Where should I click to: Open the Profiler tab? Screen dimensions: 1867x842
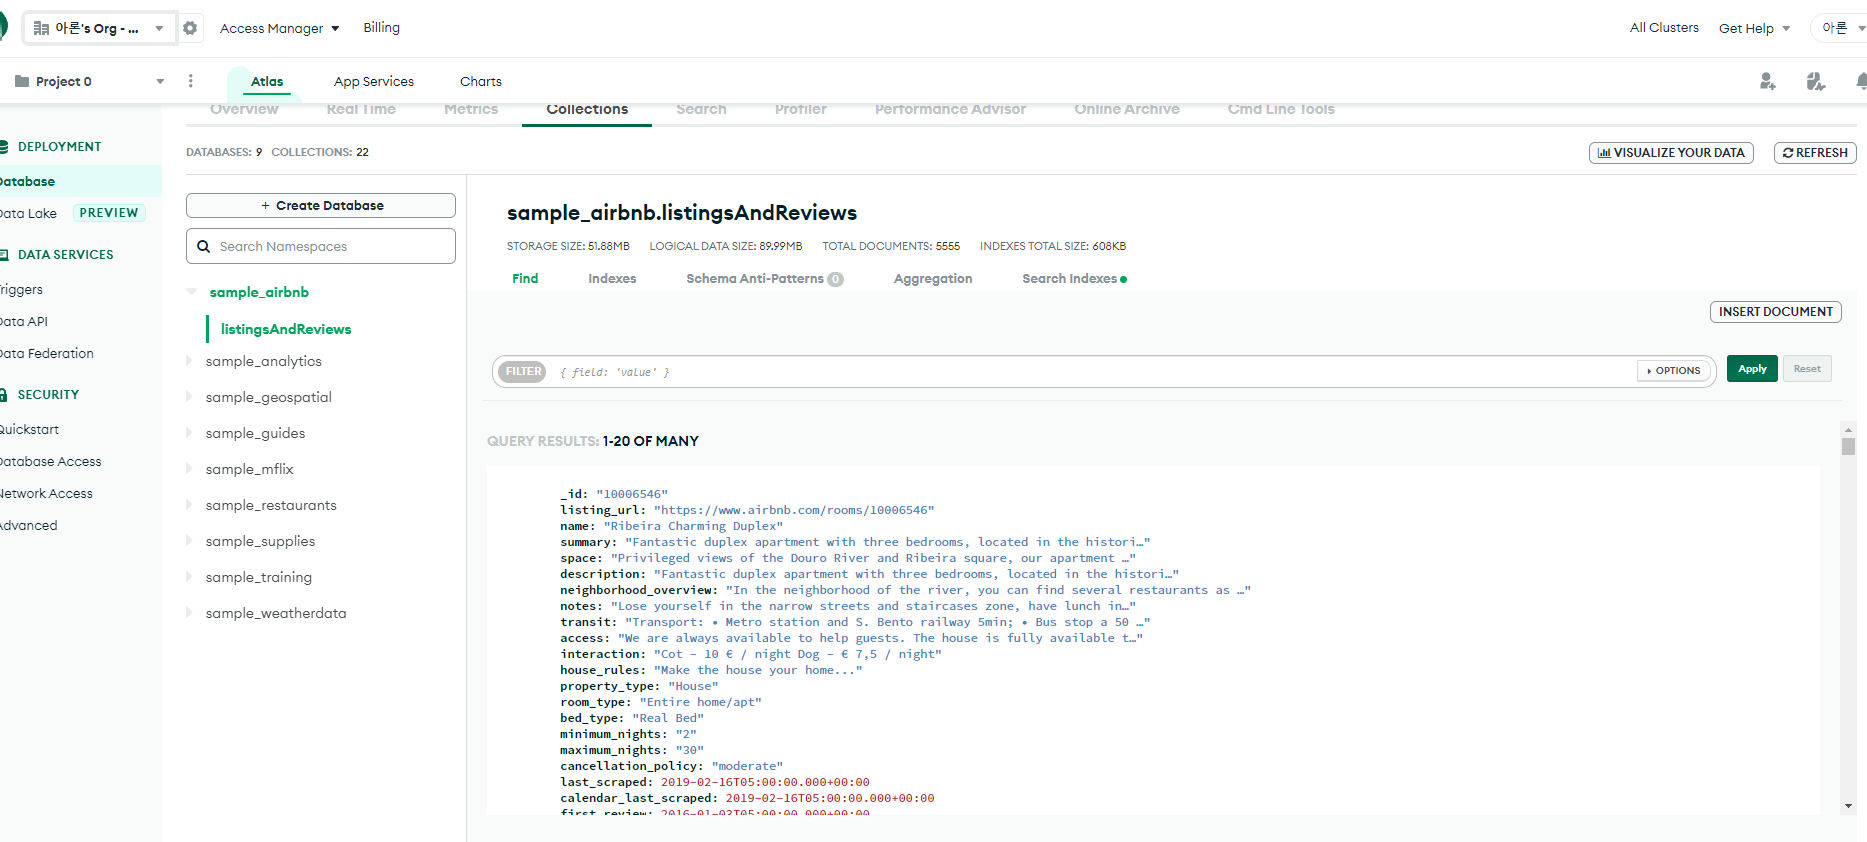pos(801,110)
